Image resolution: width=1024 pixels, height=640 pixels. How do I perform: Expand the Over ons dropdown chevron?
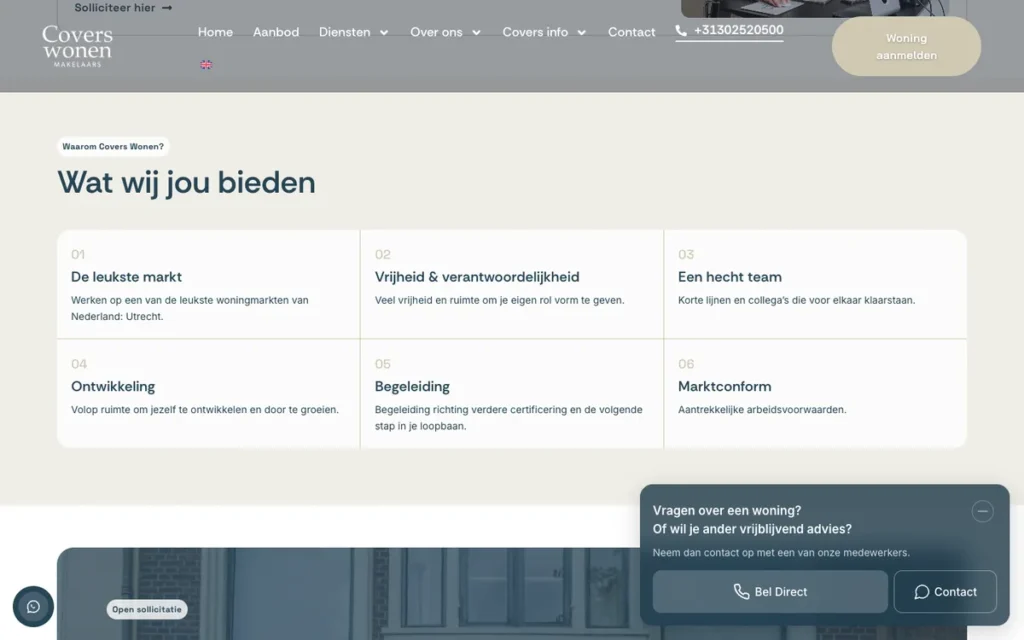477,33
